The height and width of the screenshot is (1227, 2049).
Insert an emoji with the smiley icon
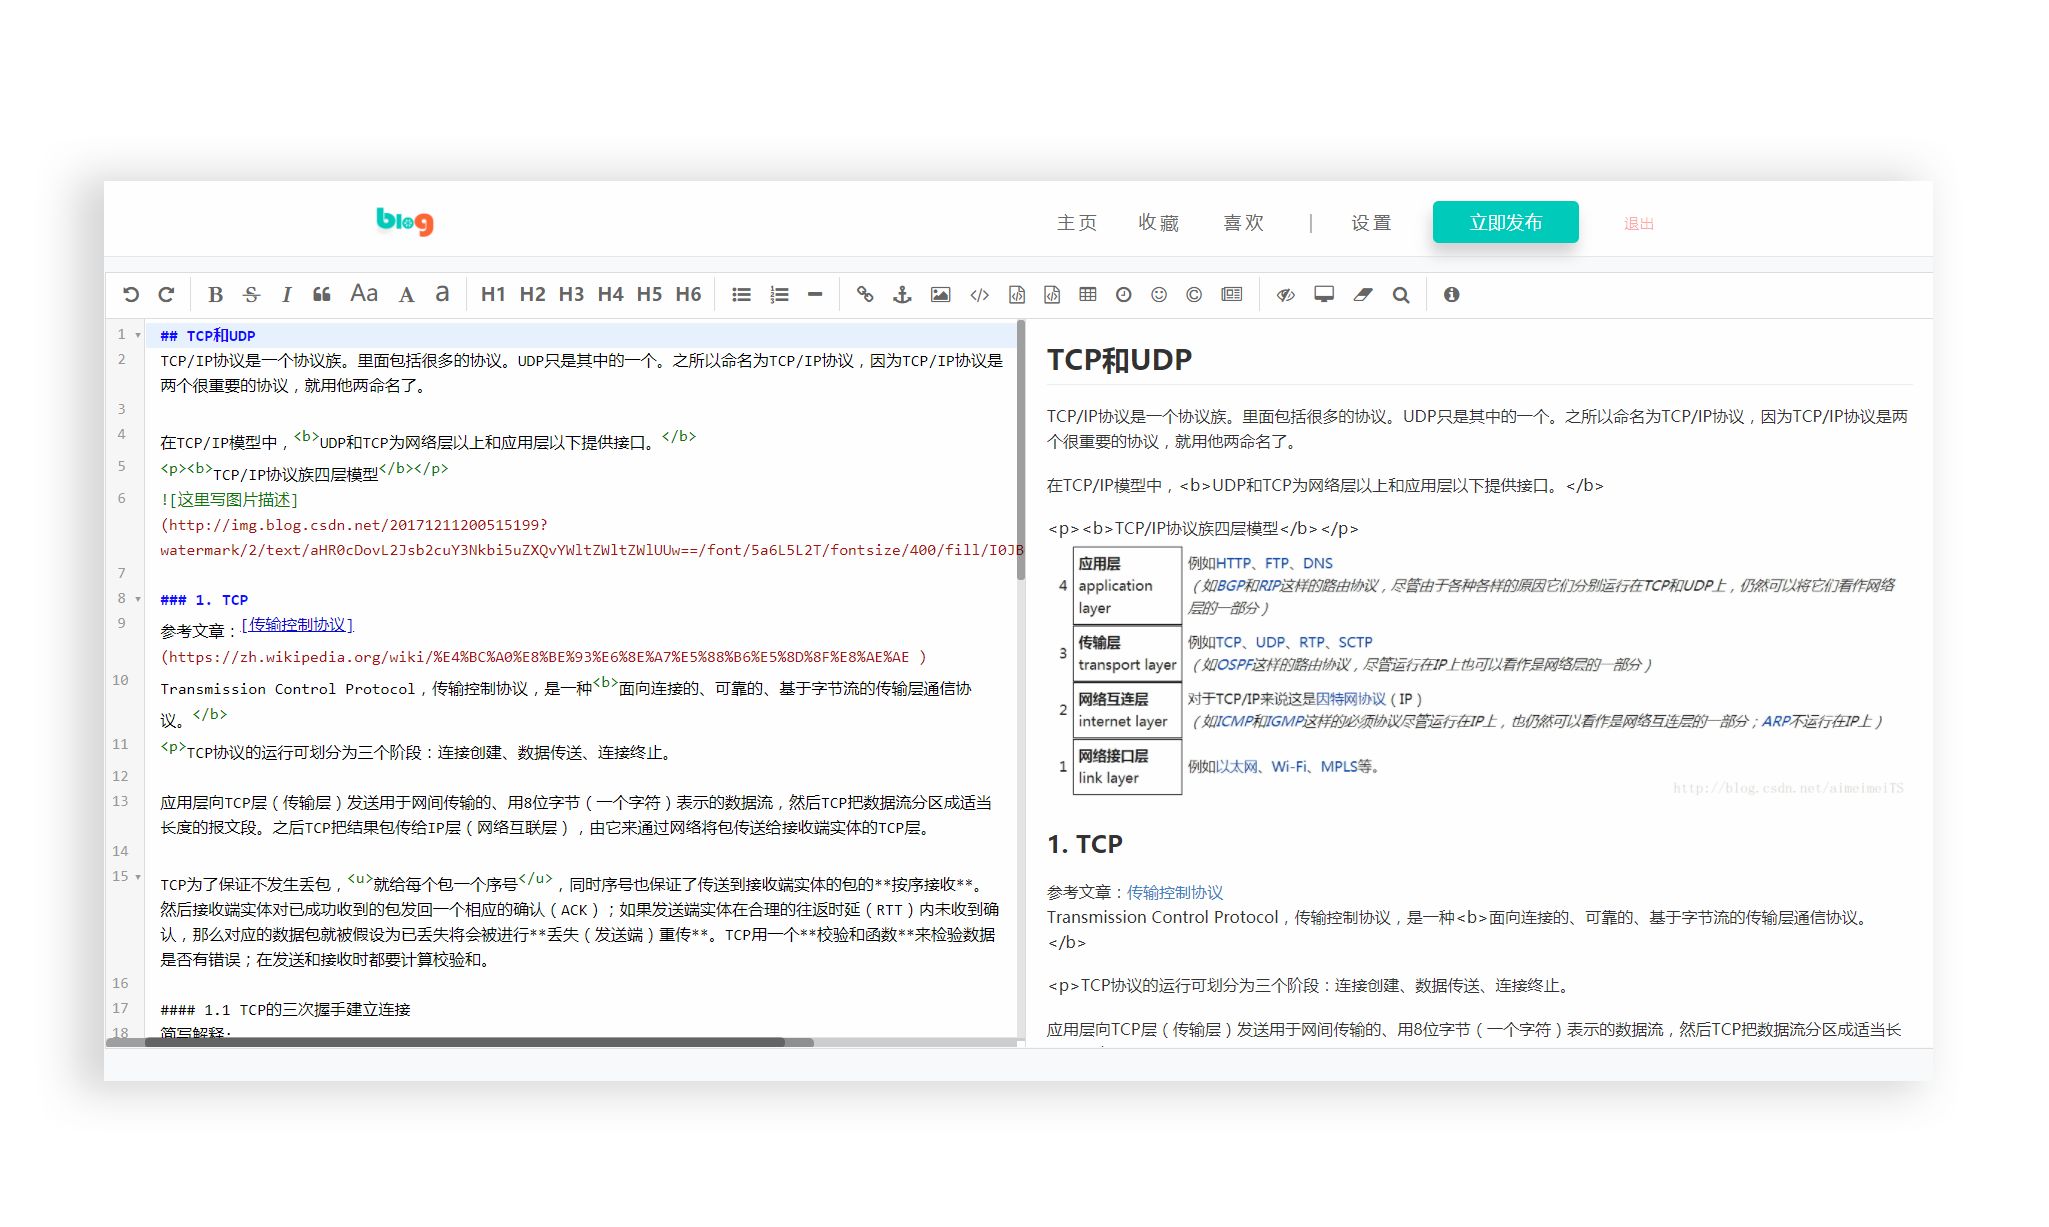(x=1159, y=294)
